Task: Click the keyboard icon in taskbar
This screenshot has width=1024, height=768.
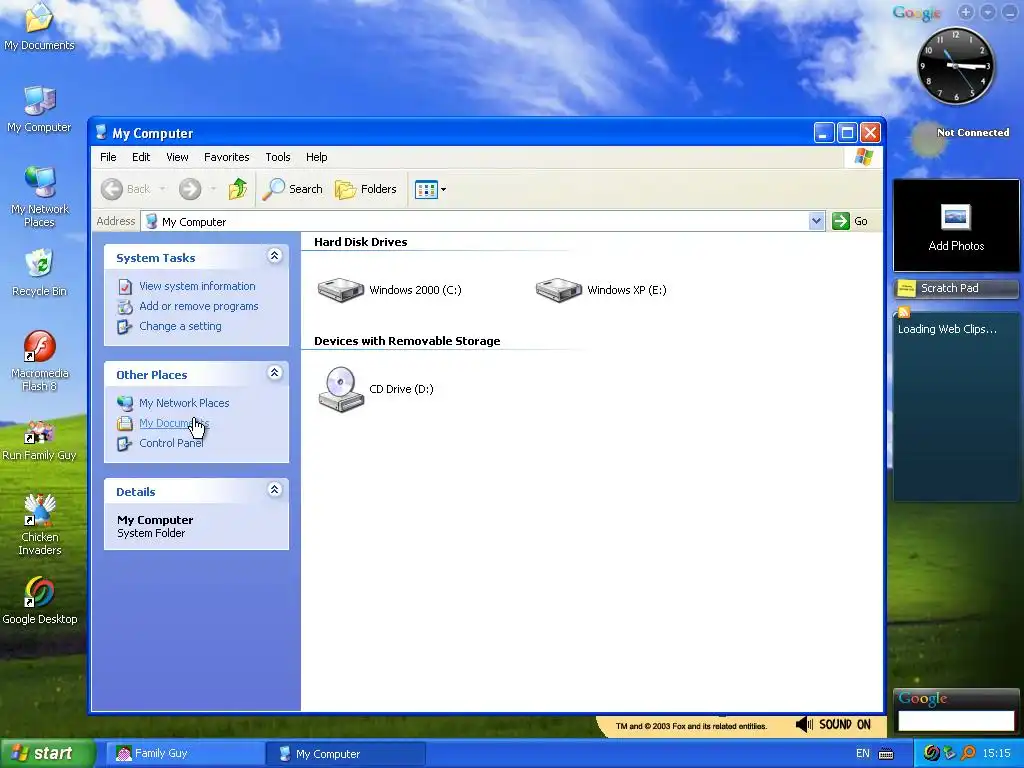Action: point(886,754)
